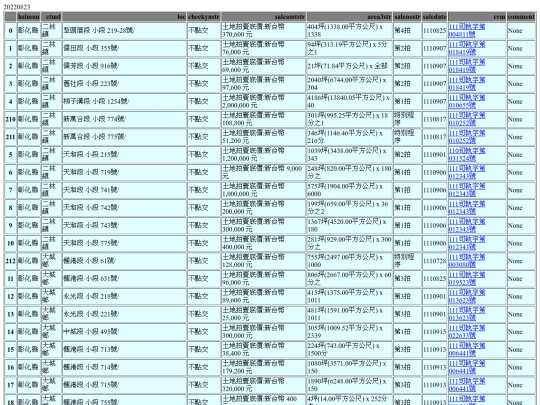Open the crm link in row 4
The width and height of the screenshot is (540, 405).
[x=467, y=102]
